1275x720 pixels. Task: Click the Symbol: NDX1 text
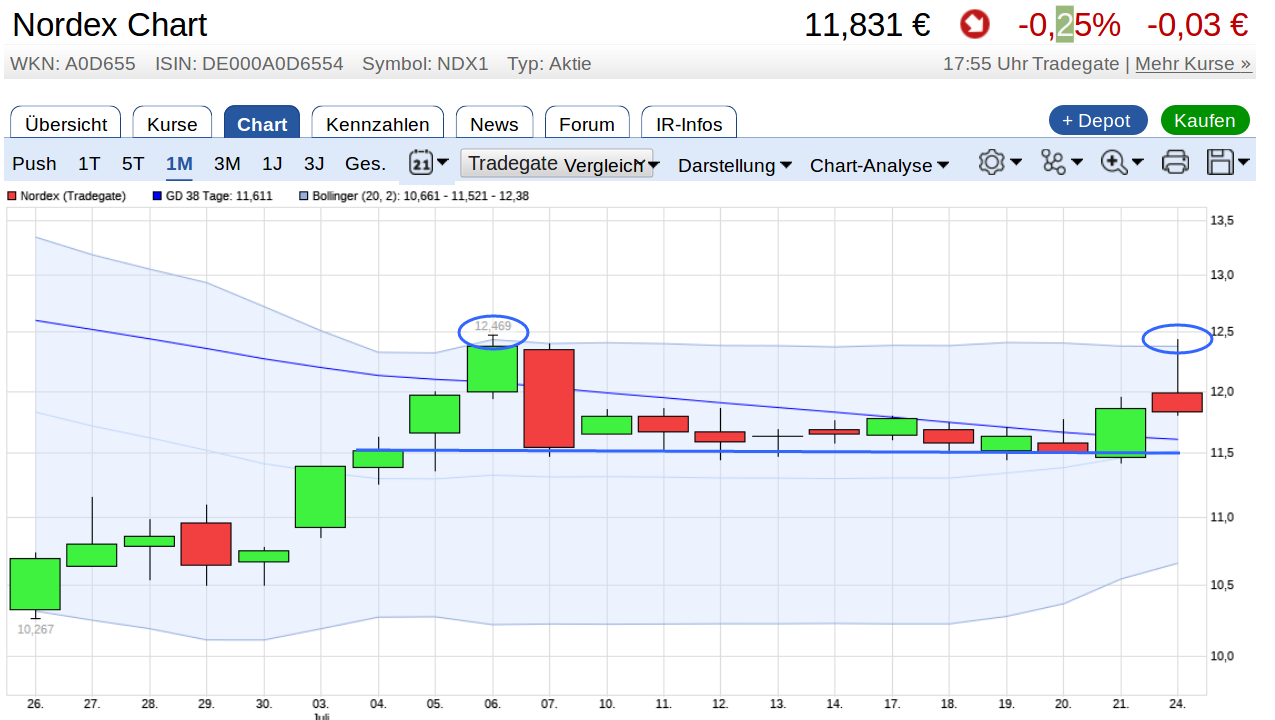pyautogui.click(x=425, y=64)
